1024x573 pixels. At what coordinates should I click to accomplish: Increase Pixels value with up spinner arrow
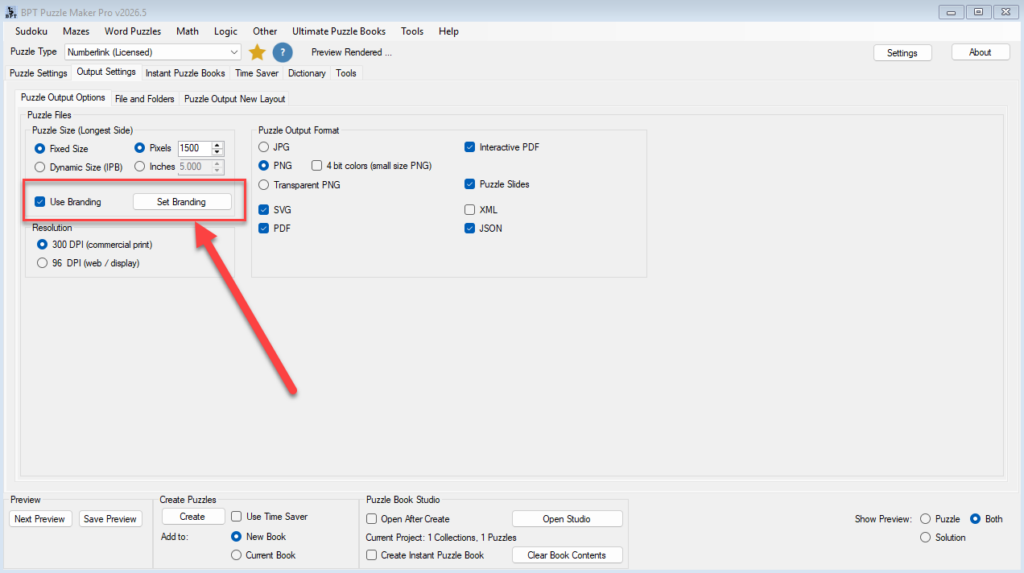[217, 144]
